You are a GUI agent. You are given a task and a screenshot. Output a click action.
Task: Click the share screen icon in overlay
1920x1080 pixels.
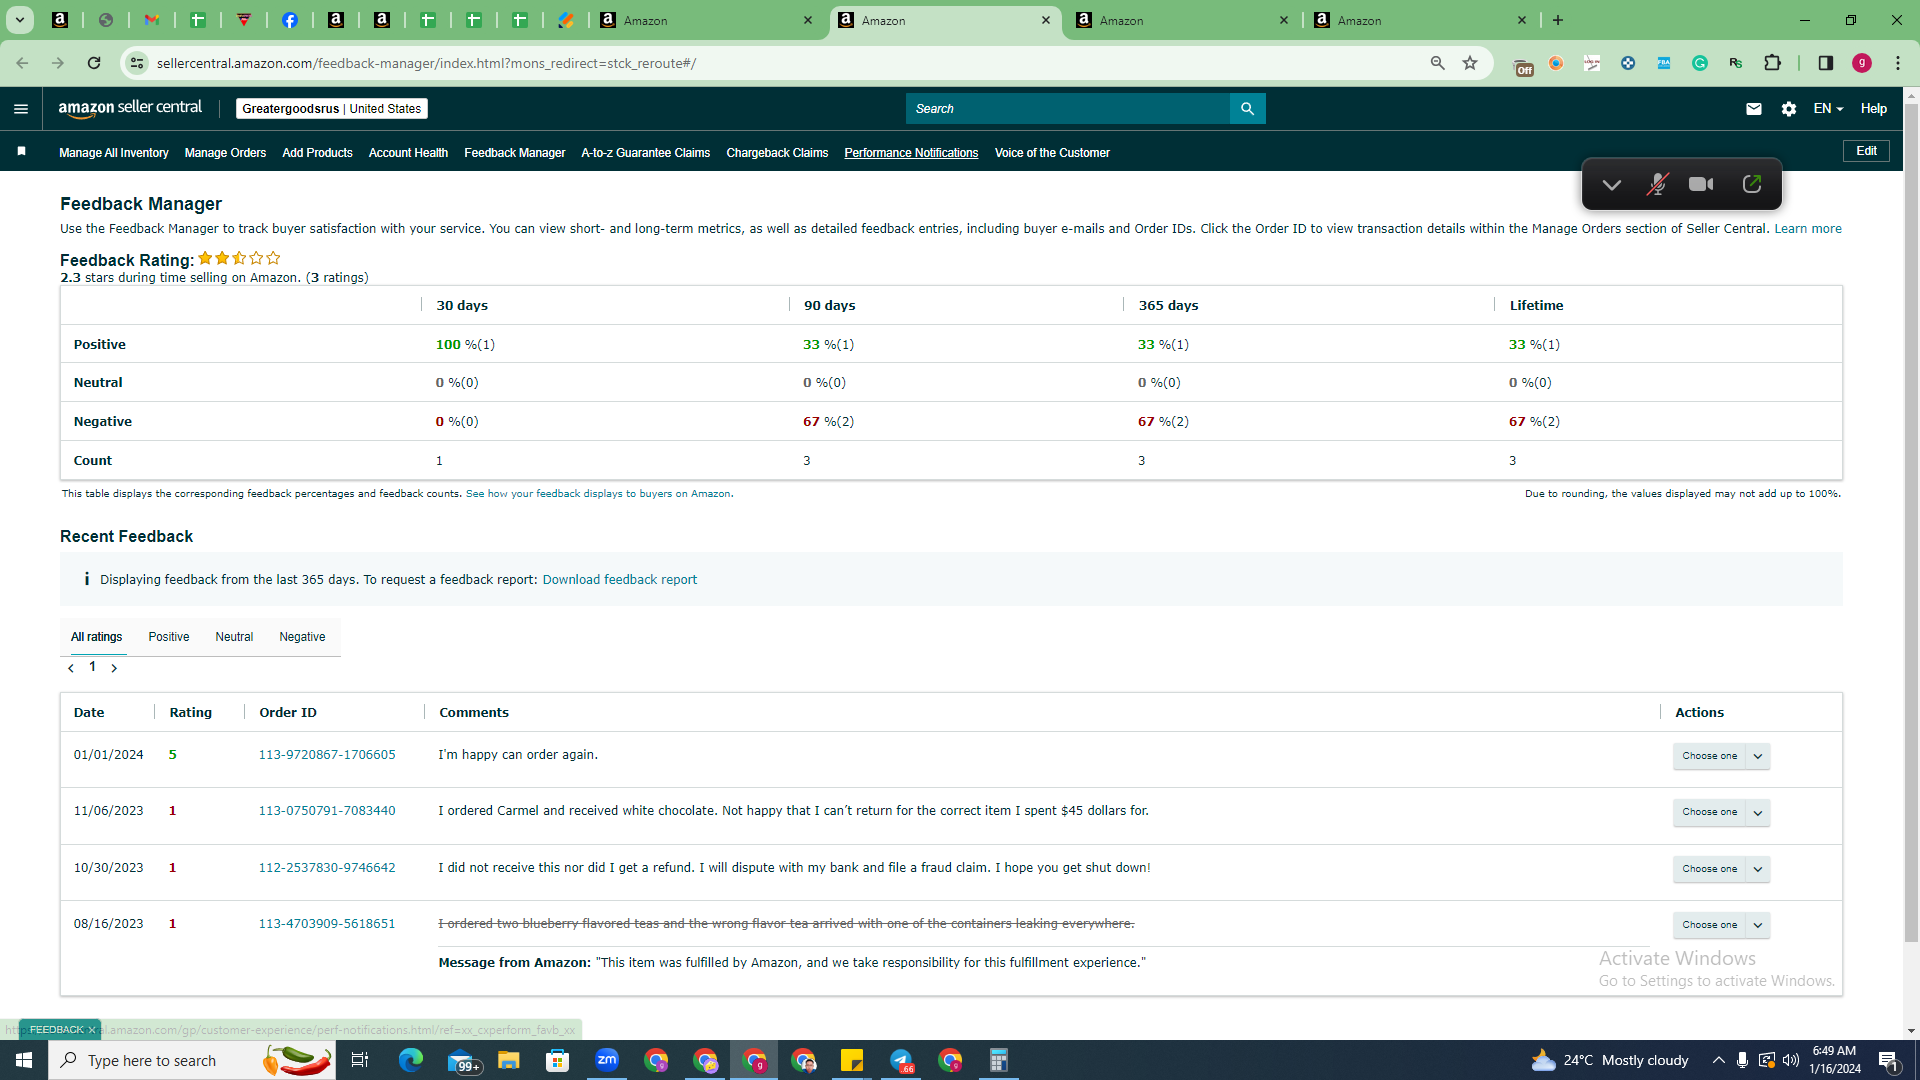1751,184
